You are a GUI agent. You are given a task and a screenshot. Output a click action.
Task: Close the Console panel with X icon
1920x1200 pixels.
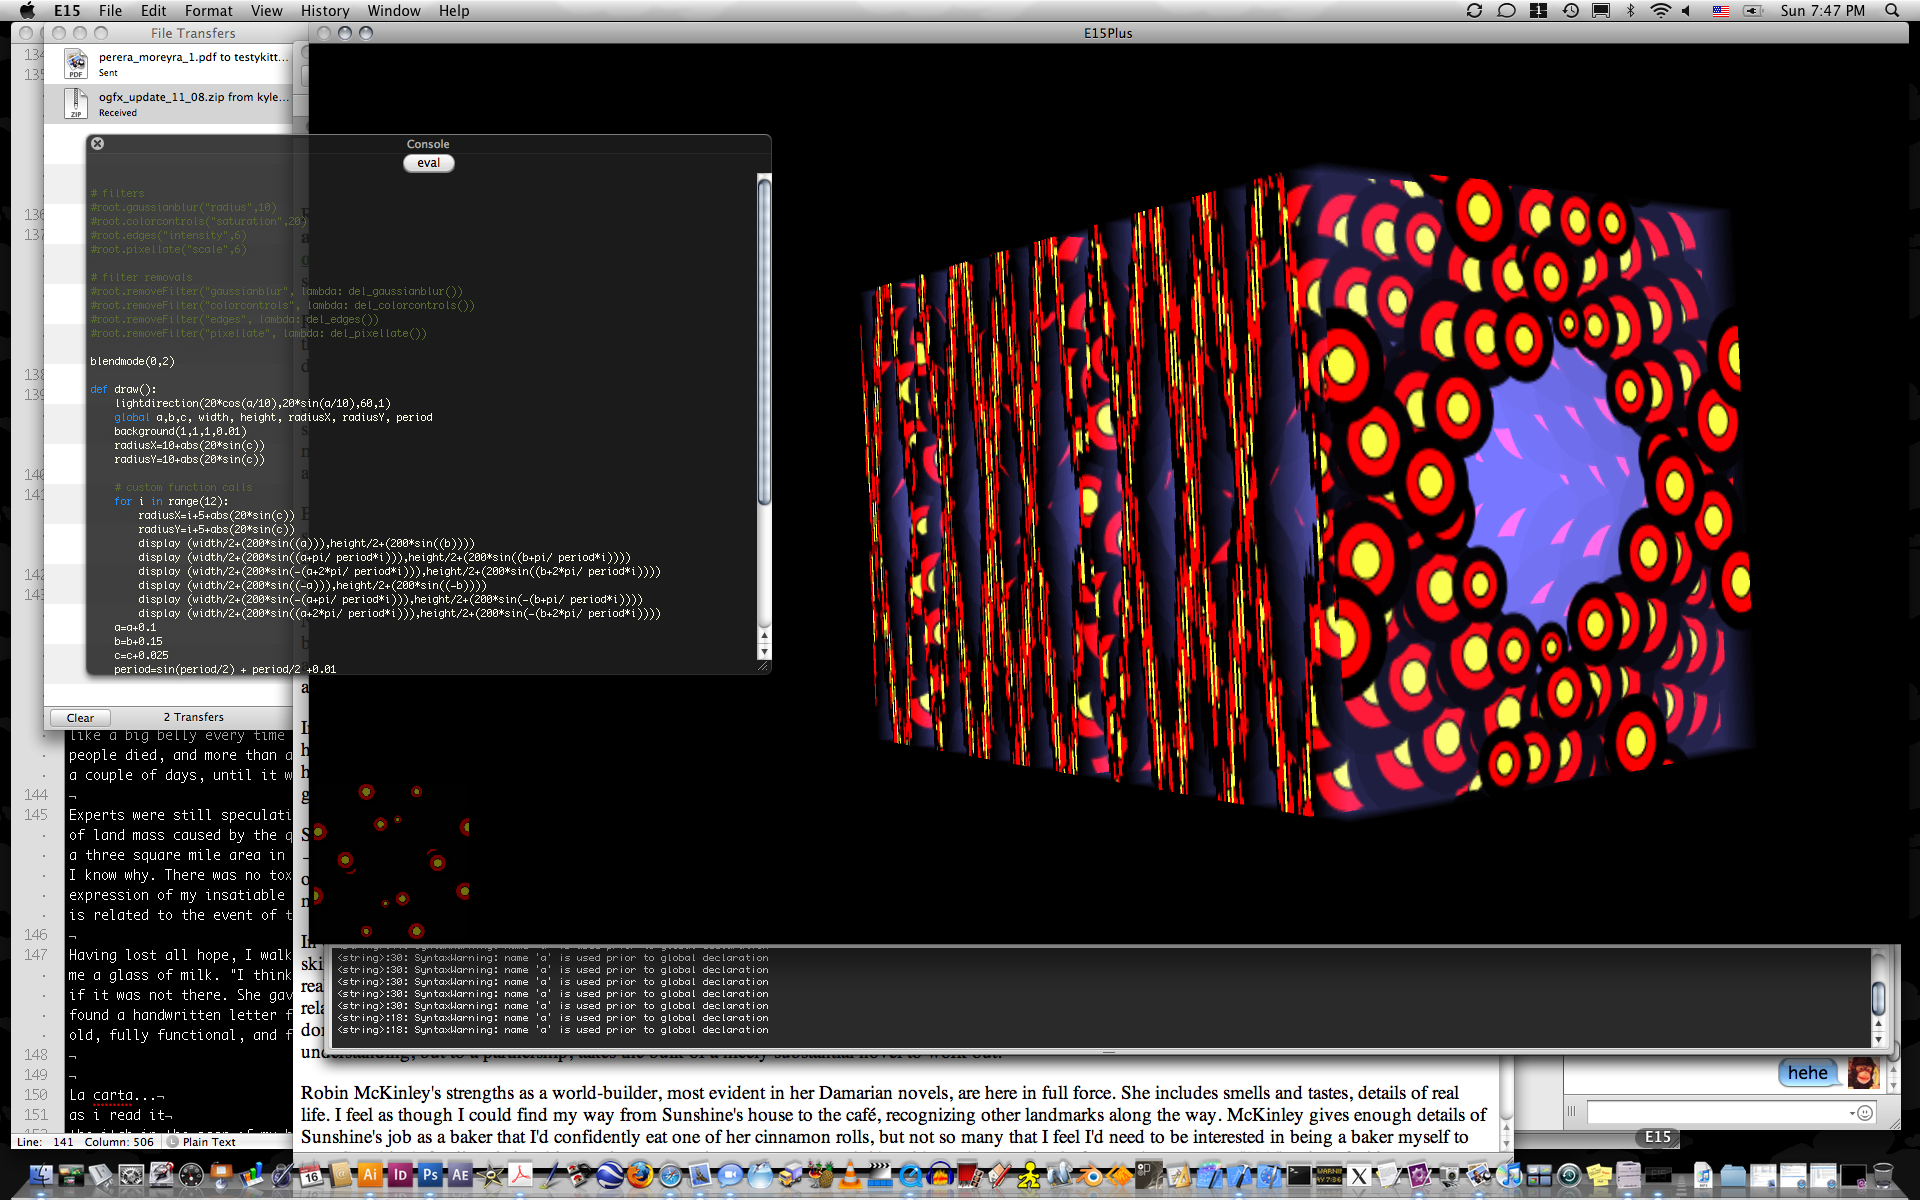click(x=97, y=144)
